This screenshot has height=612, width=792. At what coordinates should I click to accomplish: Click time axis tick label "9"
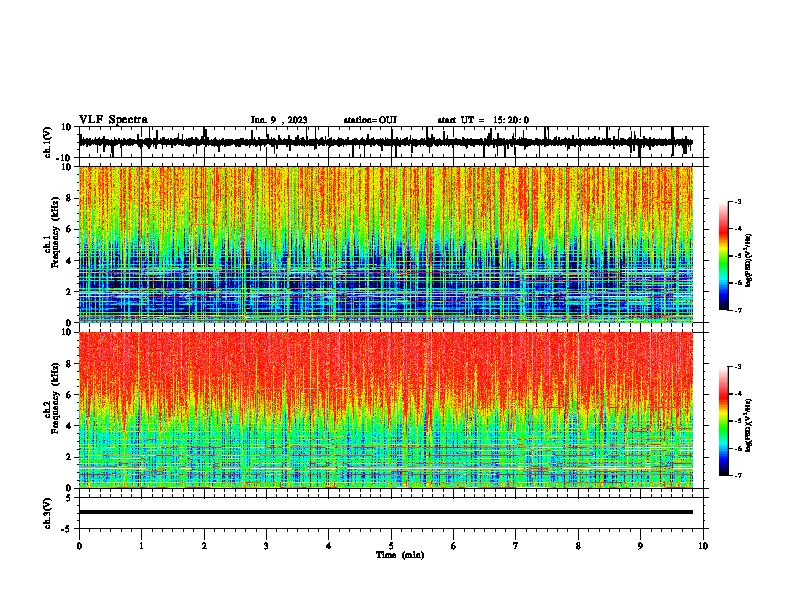(640, 546)
